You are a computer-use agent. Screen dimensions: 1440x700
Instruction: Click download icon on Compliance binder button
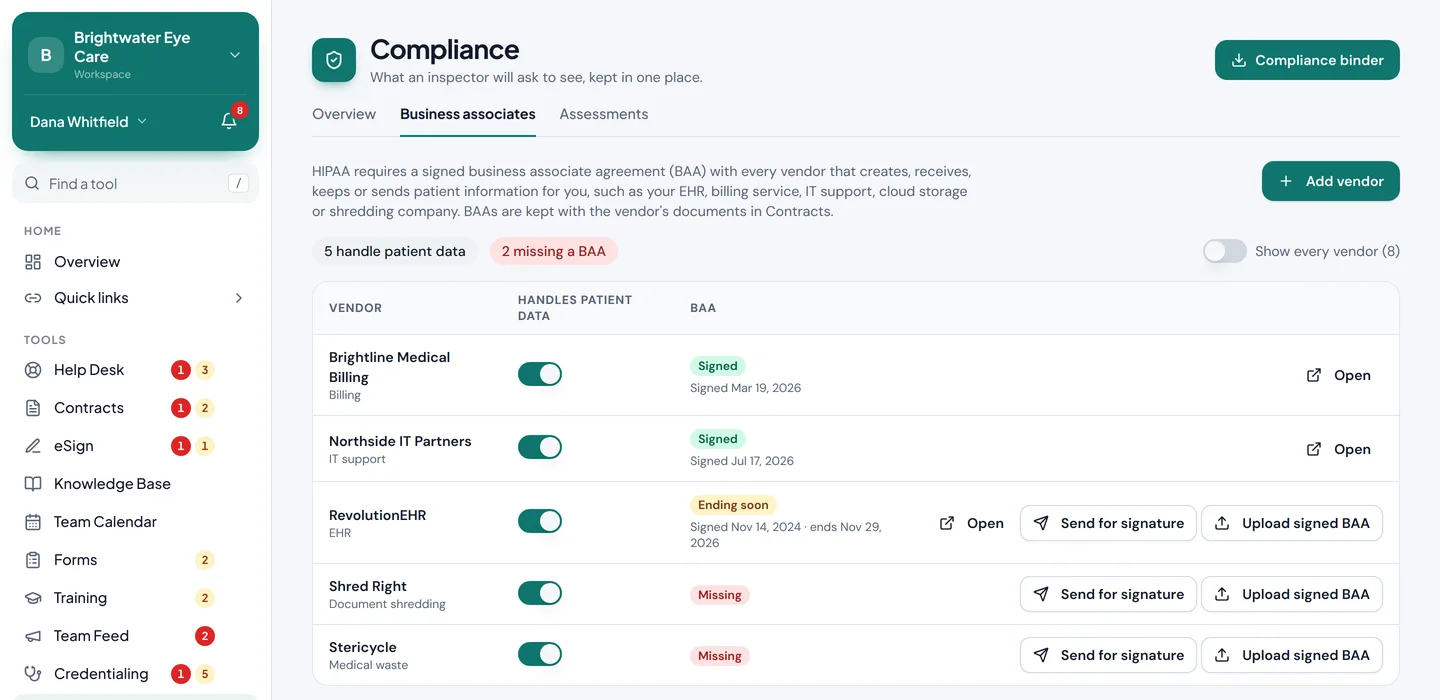[1239, 60]
